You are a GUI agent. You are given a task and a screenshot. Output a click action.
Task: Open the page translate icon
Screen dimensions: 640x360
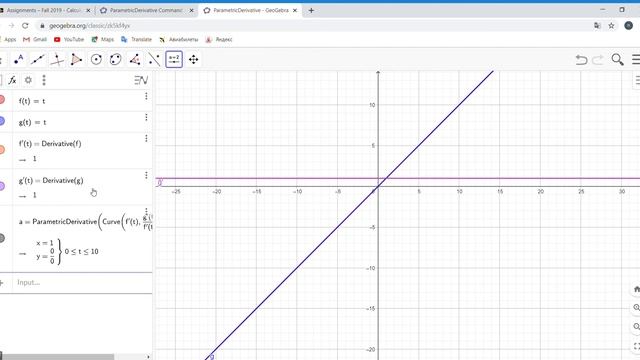tap(597, 26)
